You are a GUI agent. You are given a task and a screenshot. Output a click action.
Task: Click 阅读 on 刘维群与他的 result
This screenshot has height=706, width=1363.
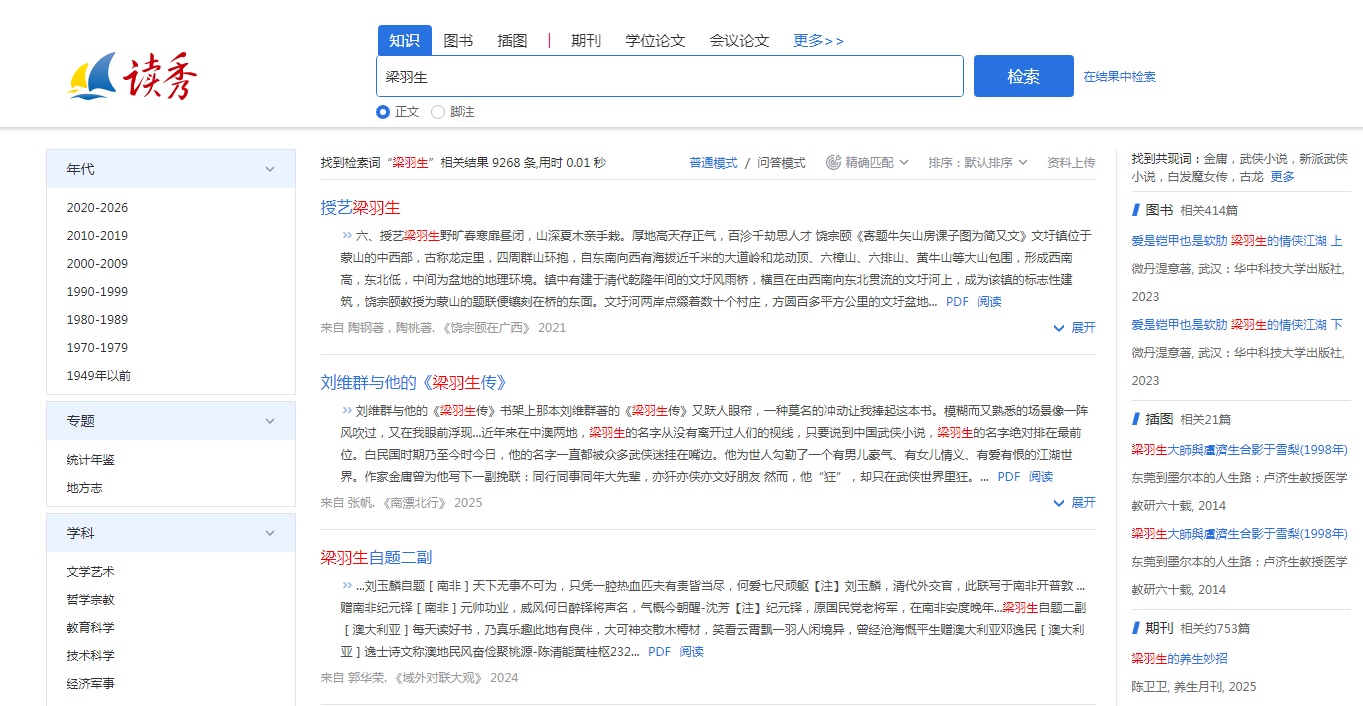[1041, 477]
